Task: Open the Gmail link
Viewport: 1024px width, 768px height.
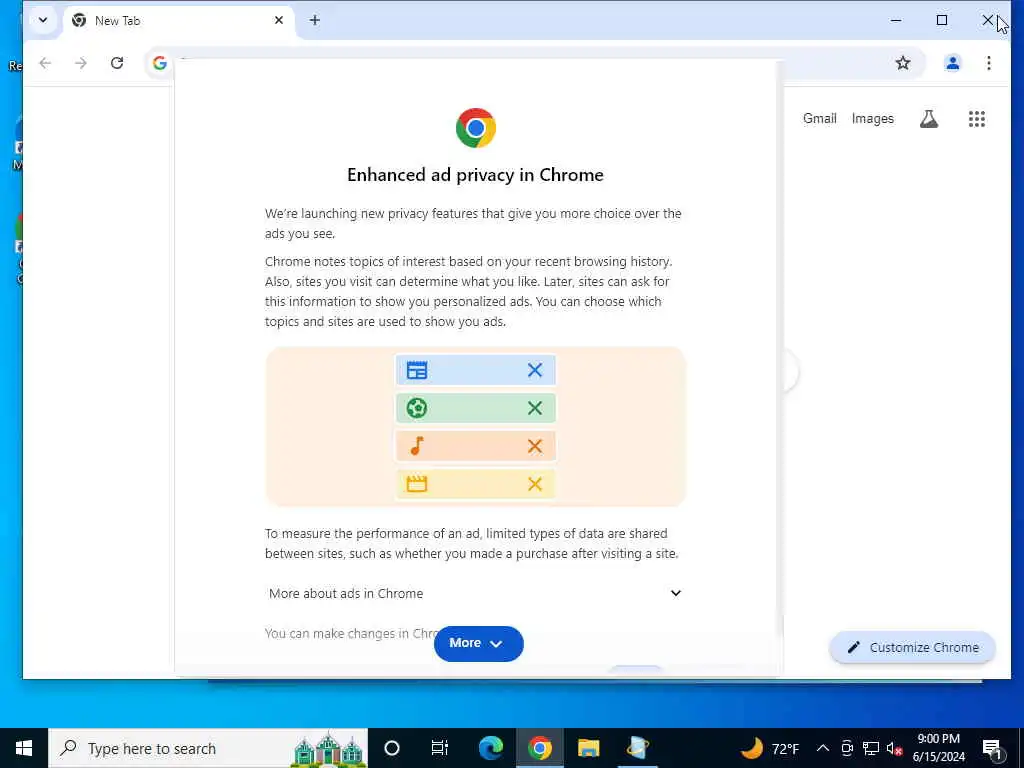Action: pyautogui.click(x=820, y=118)
